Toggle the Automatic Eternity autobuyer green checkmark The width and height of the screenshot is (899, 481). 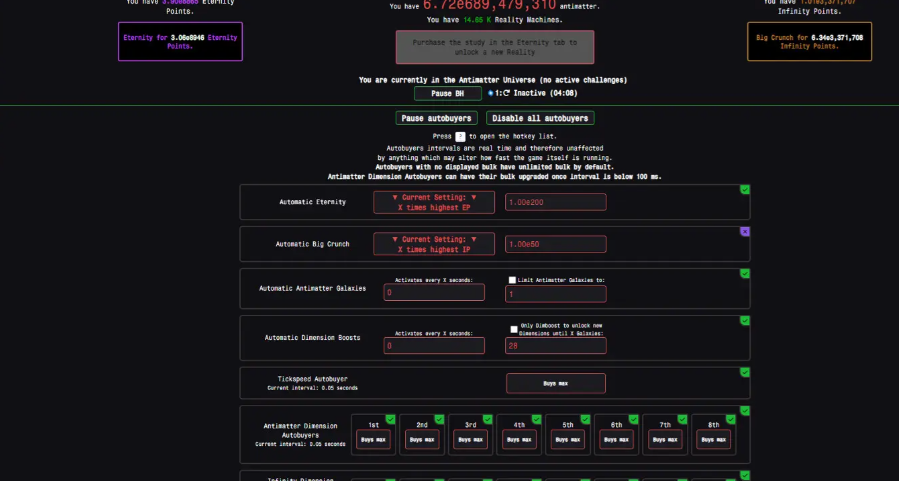[x=745, y=190]
